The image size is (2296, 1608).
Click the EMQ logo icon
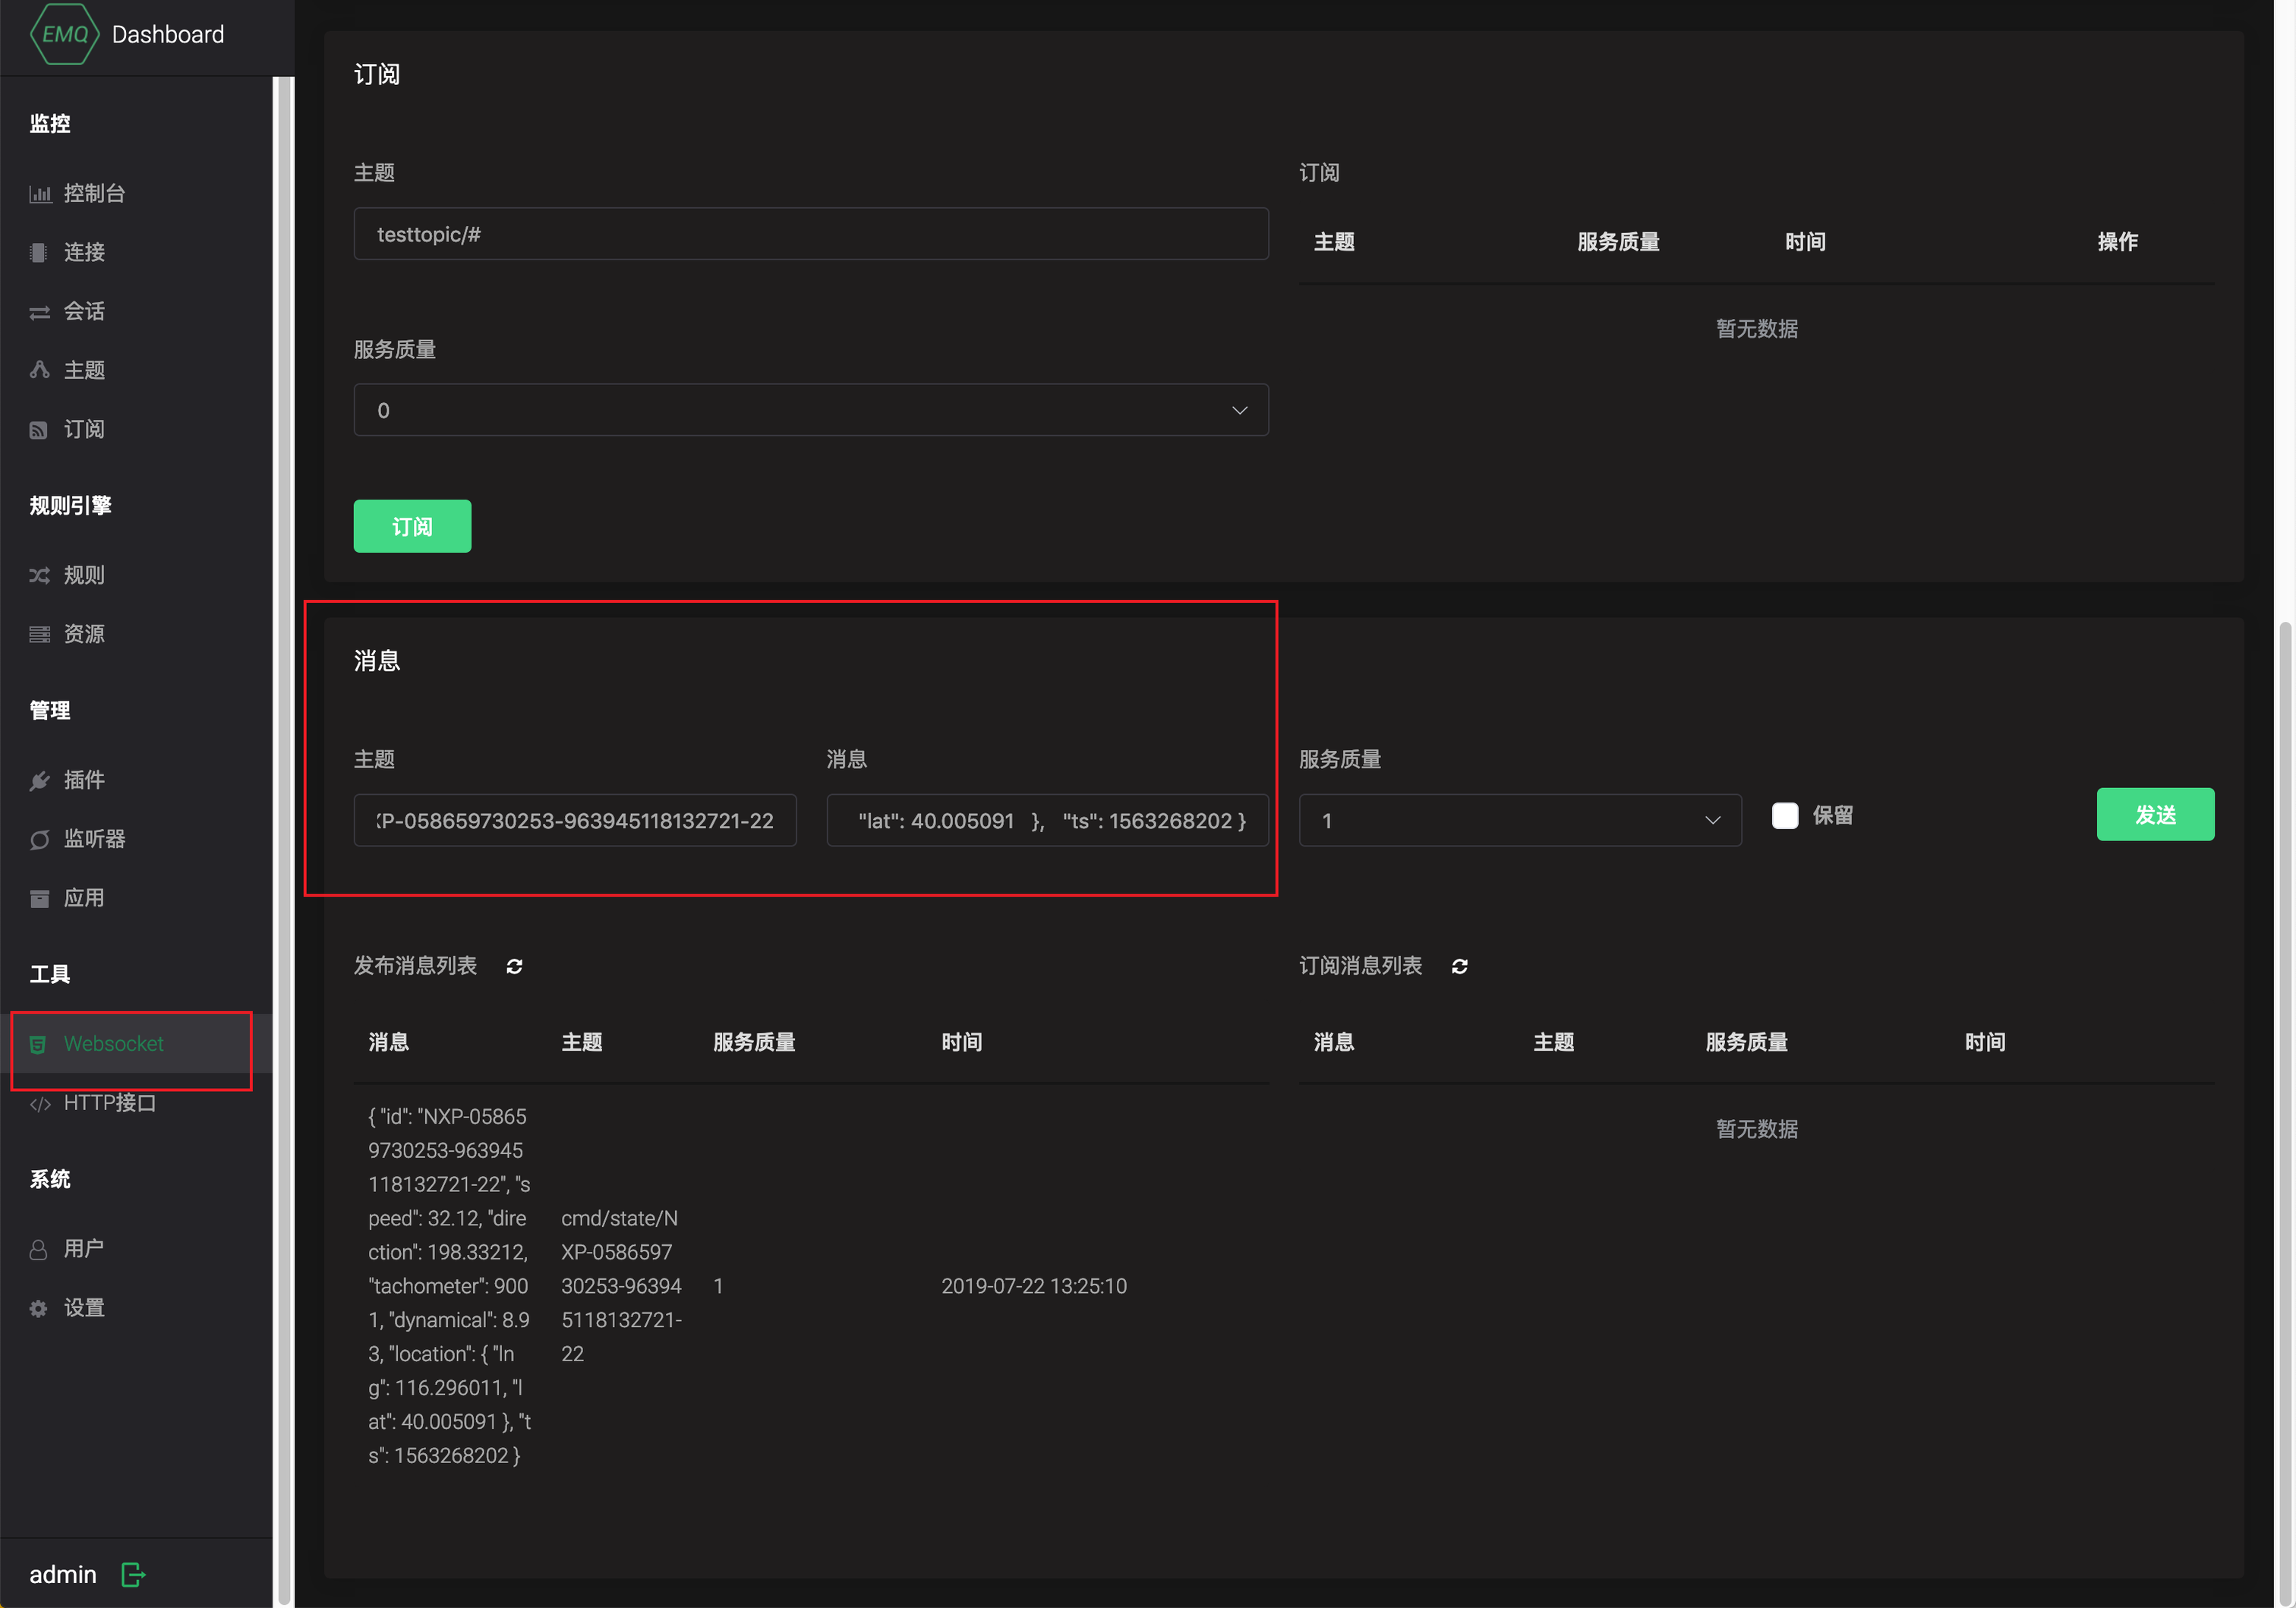tap(65, 34)
